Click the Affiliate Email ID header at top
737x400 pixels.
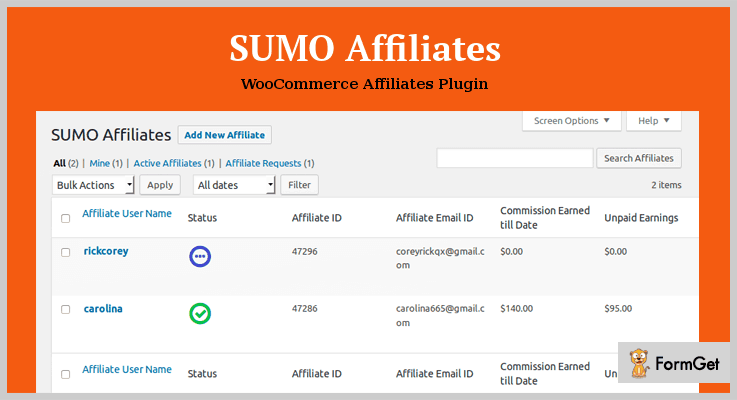tap(434, 218)
